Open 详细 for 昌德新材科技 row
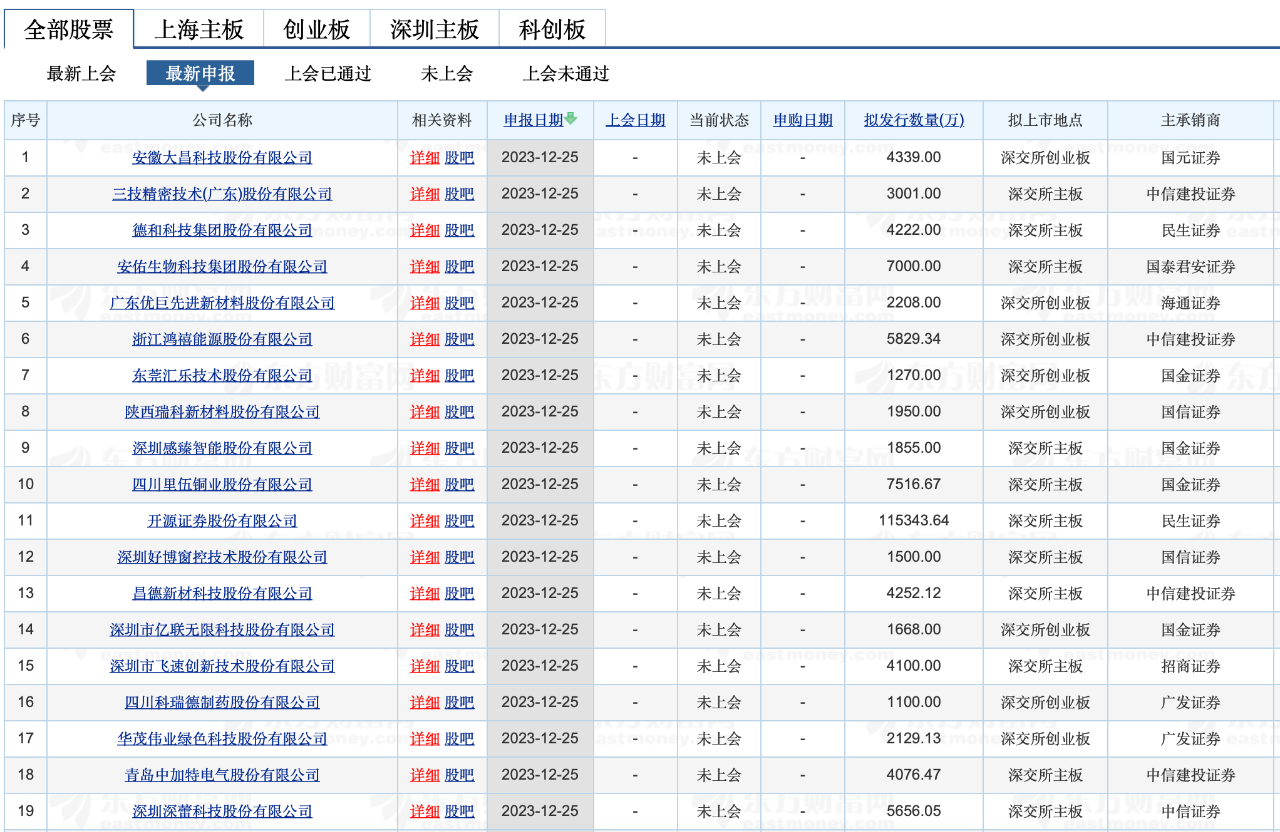 (x=425, y=594)
